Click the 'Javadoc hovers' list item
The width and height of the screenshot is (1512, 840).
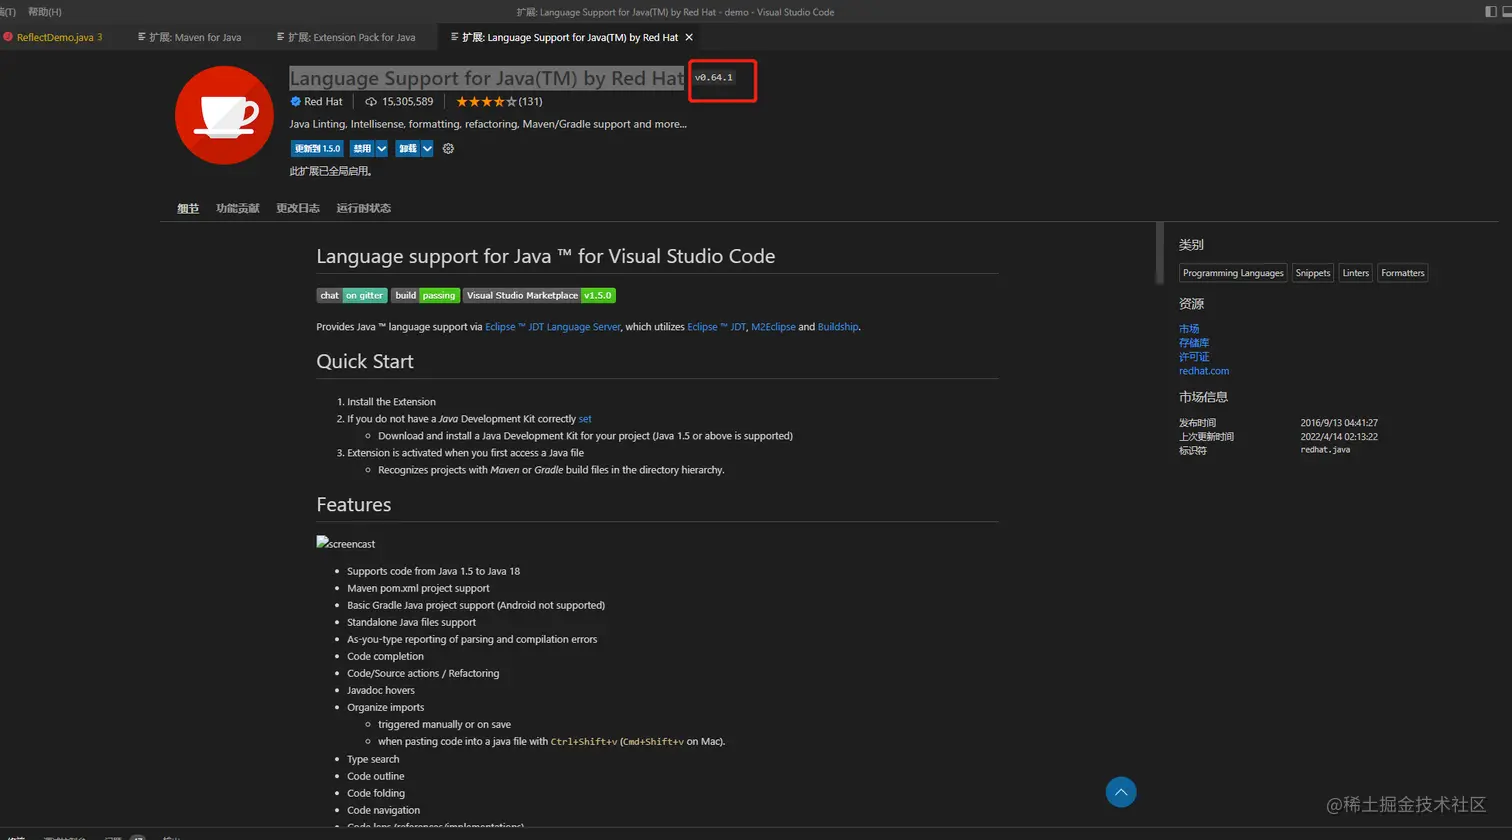click(381, 690)
